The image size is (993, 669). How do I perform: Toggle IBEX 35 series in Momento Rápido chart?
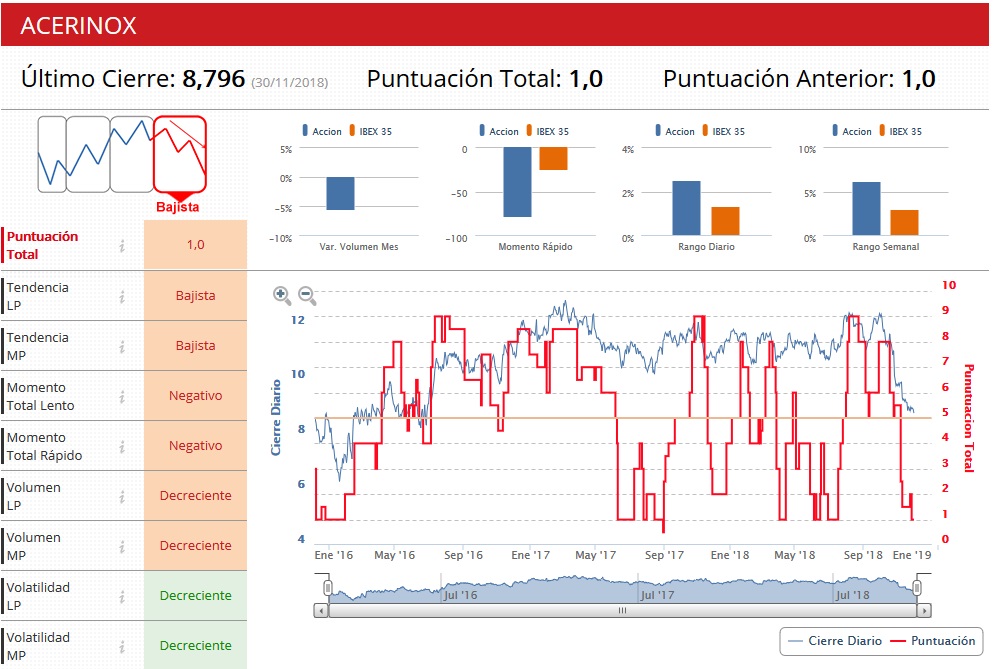pyautogui.click(x=548, y=131)
